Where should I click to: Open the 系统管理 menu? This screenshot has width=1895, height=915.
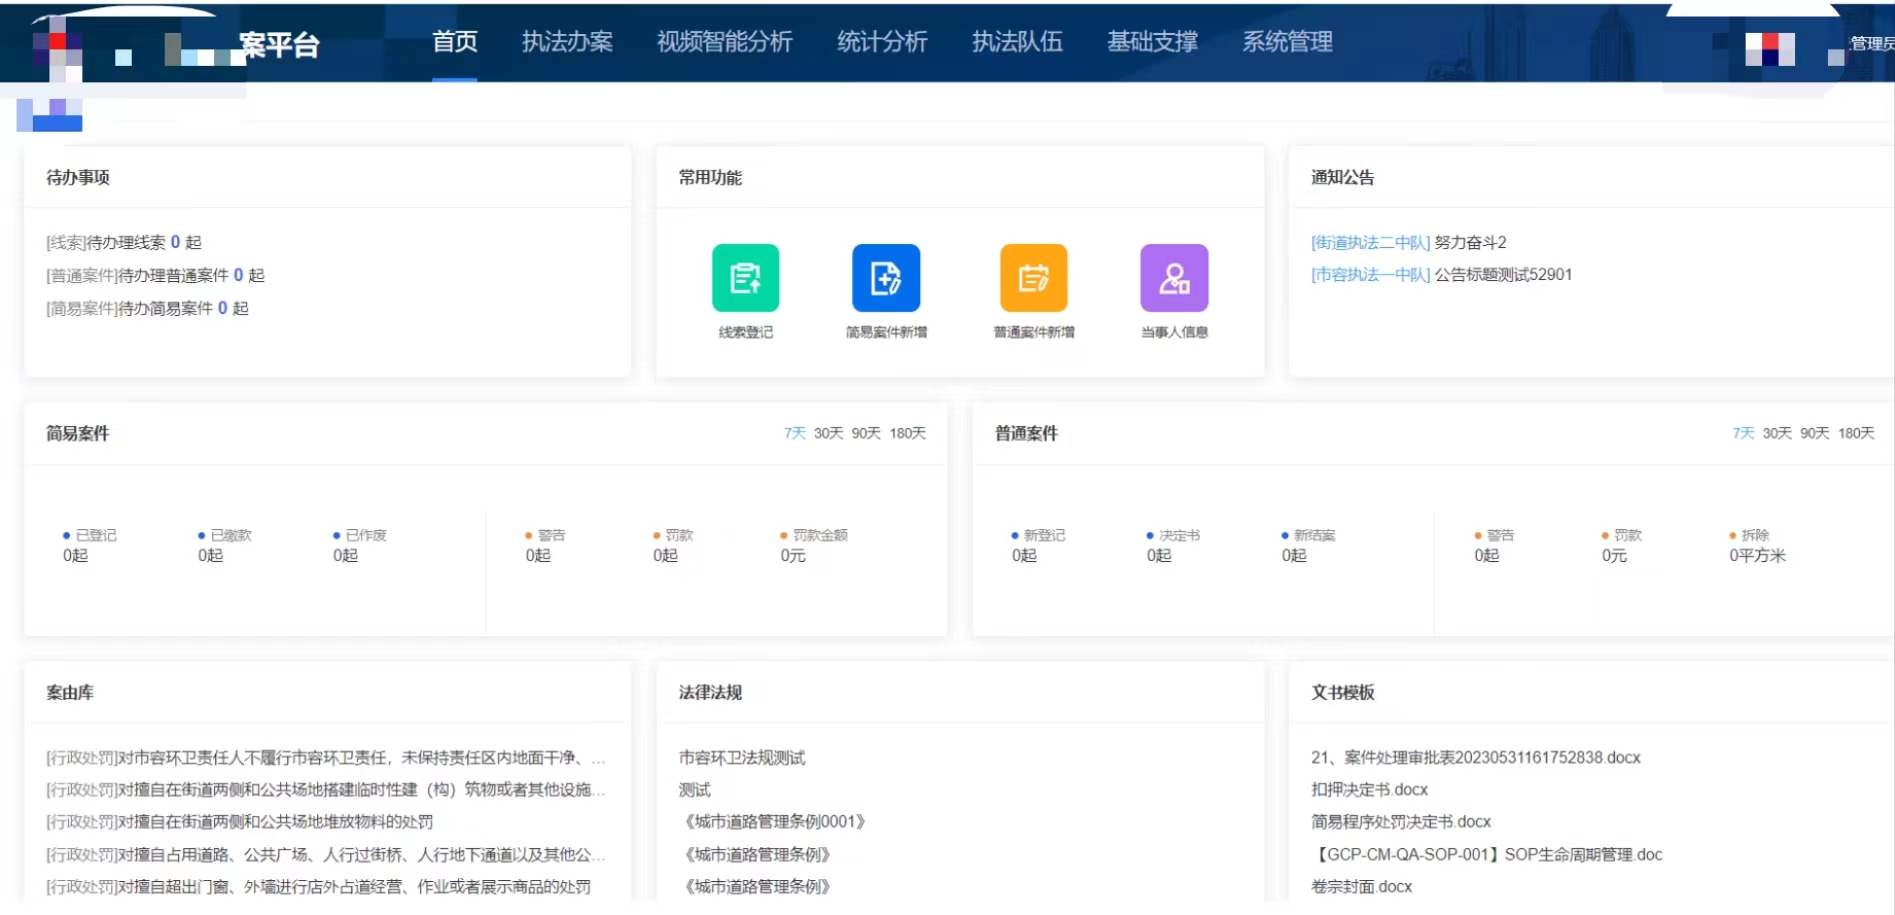[x=1287, y=42]
